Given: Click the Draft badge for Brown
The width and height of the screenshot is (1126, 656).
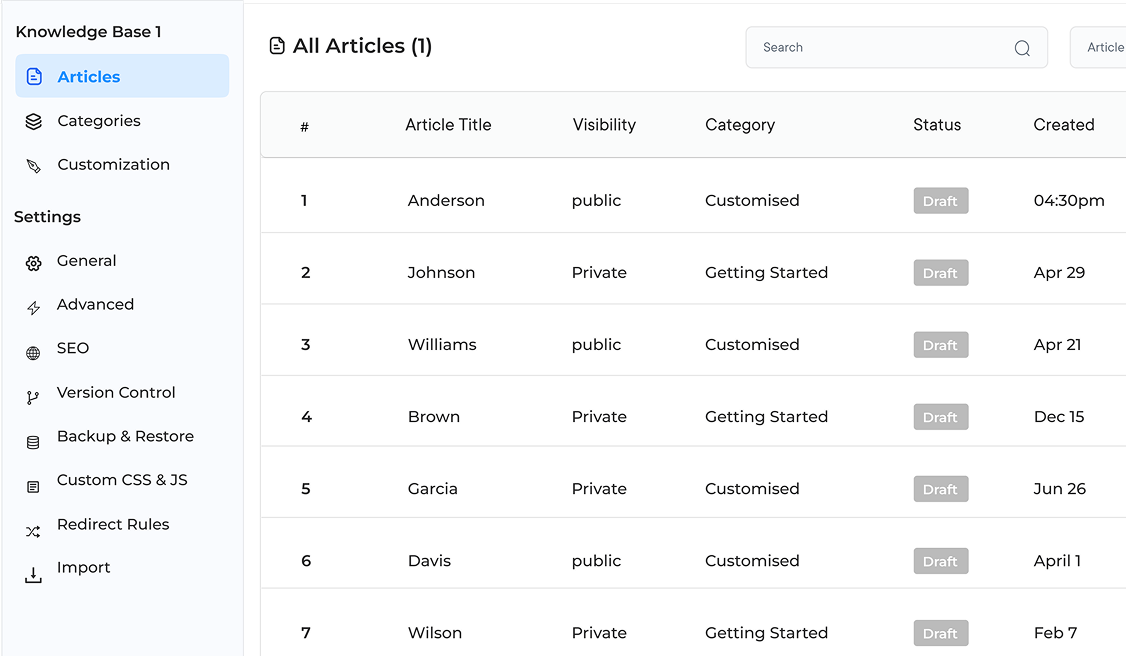Looking at the screenshot, I should (941, 417).
